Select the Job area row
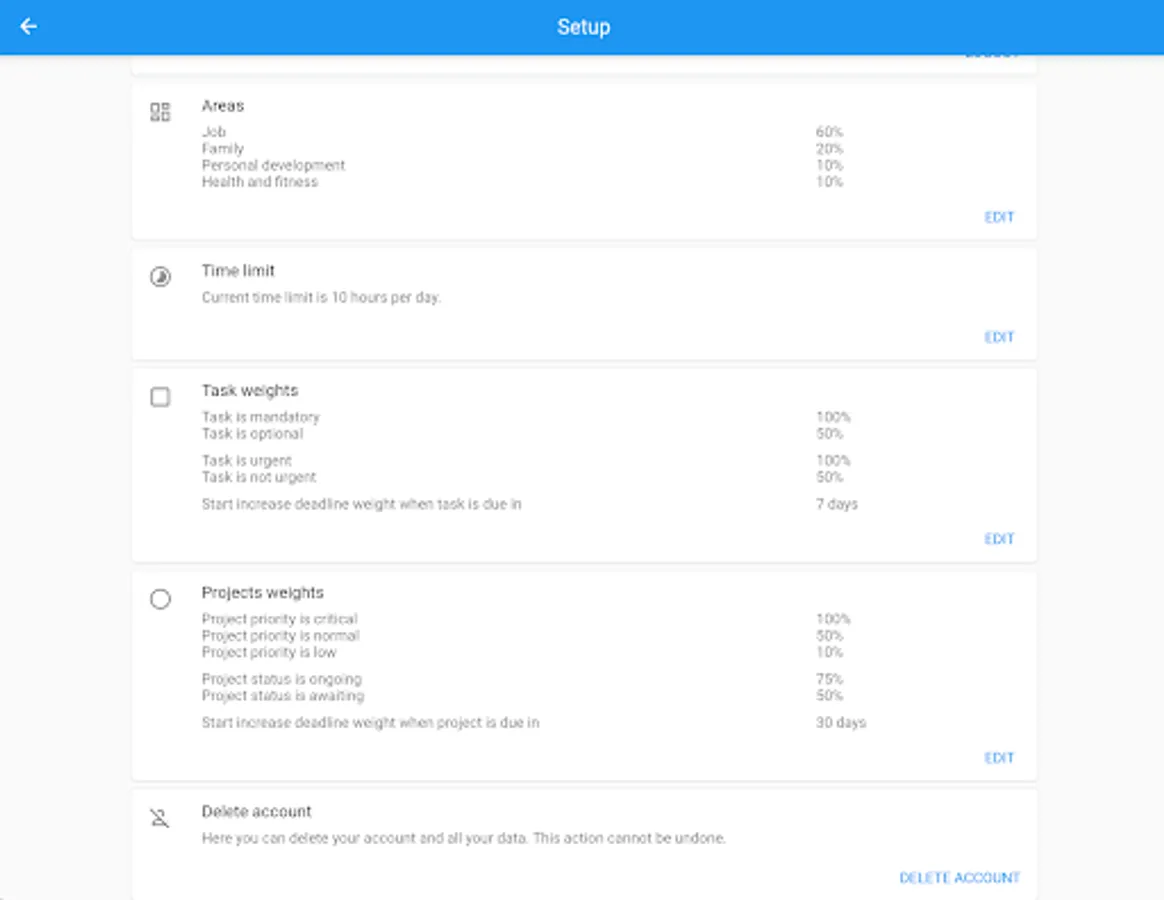Image resolution: width=1164 pixels, height=900 pixels. click(x=214, y=132)
